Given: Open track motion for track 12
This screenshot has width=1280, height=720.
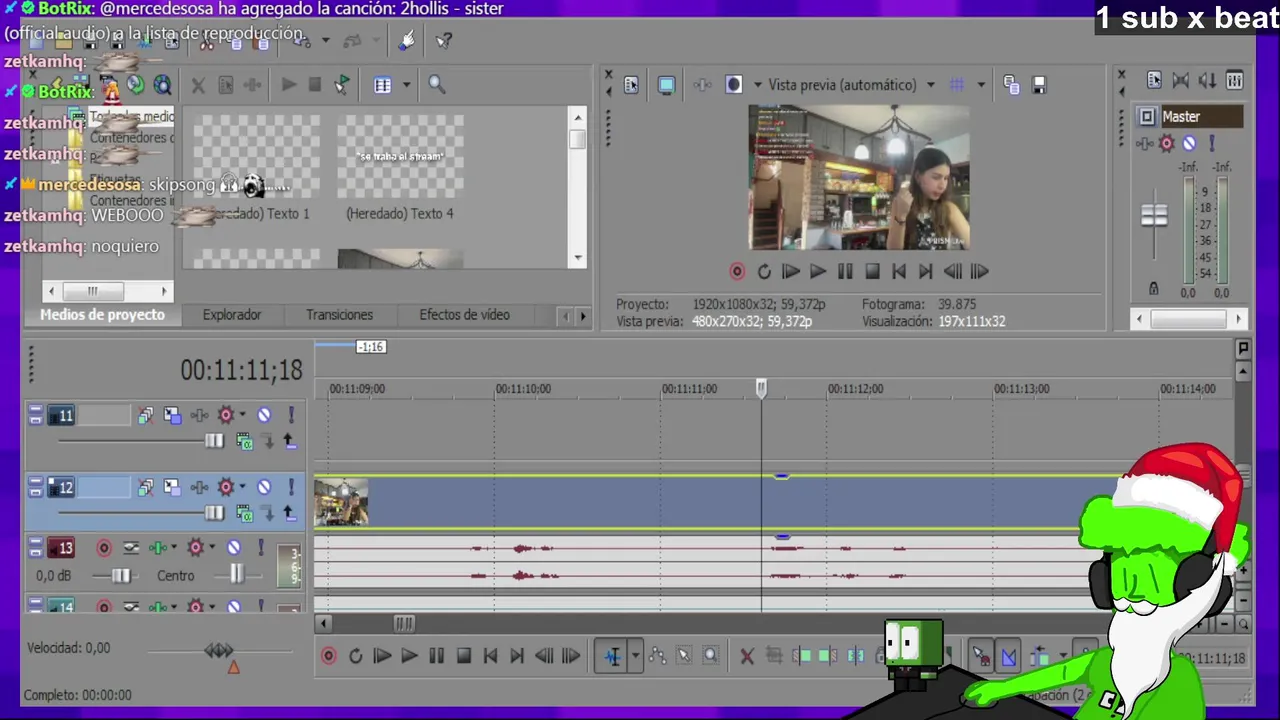Looking at the screenshot, I should coord(172,487).
